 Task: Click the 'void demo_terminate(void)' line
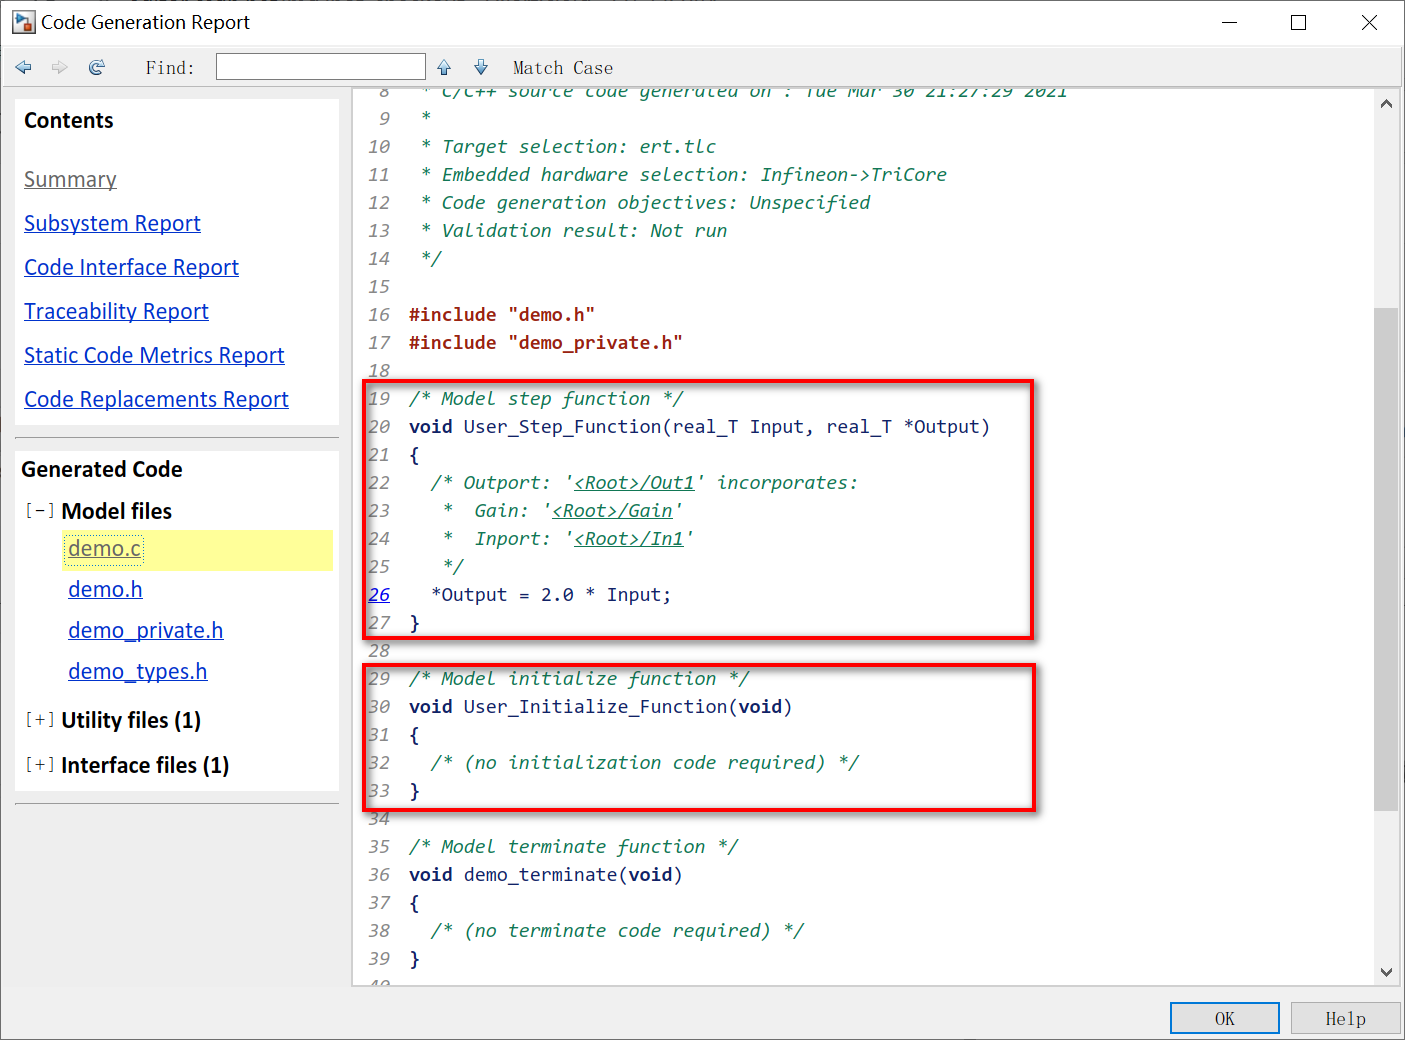point(545,875)
